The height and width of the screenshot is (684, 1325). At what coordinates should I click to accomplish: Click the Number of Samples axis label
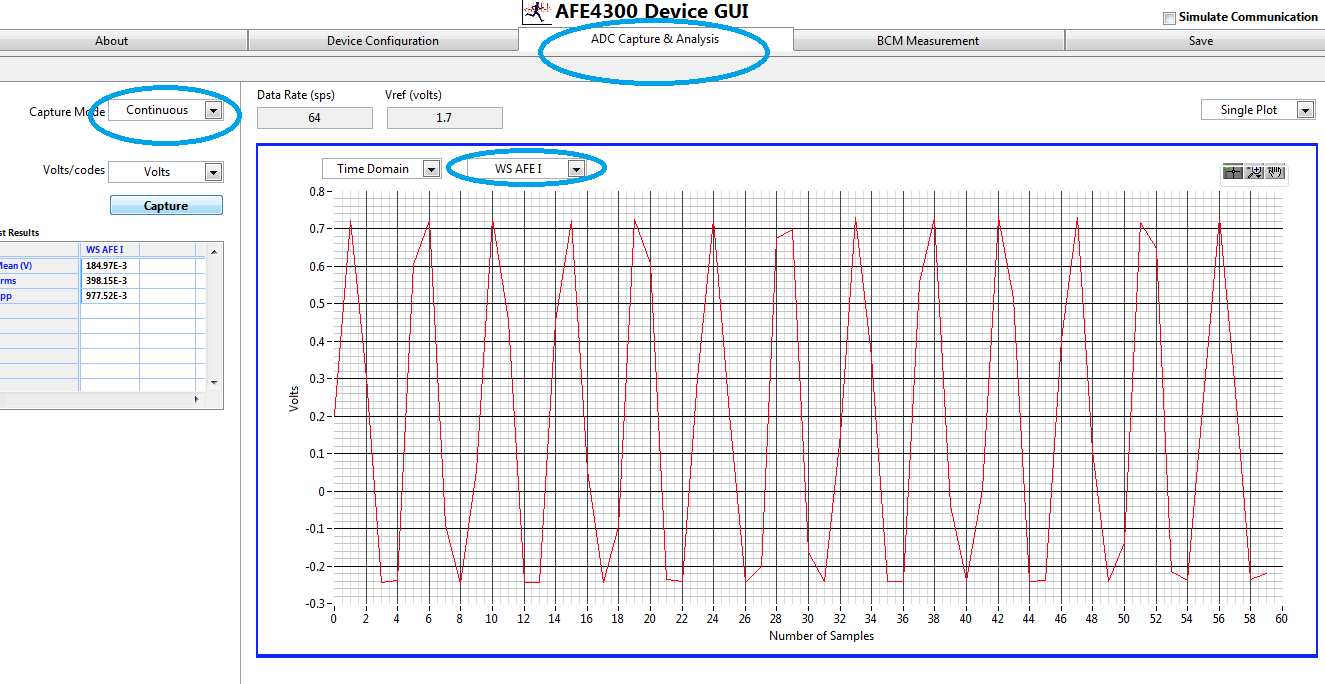(821, 636)
